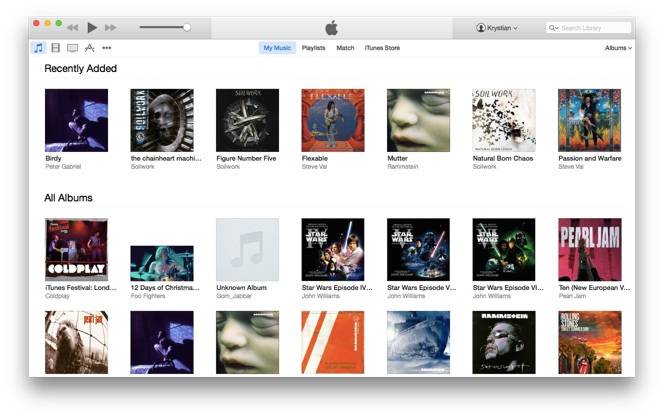
Task: Switch to the Playlists tab
Action: point(313,48)
